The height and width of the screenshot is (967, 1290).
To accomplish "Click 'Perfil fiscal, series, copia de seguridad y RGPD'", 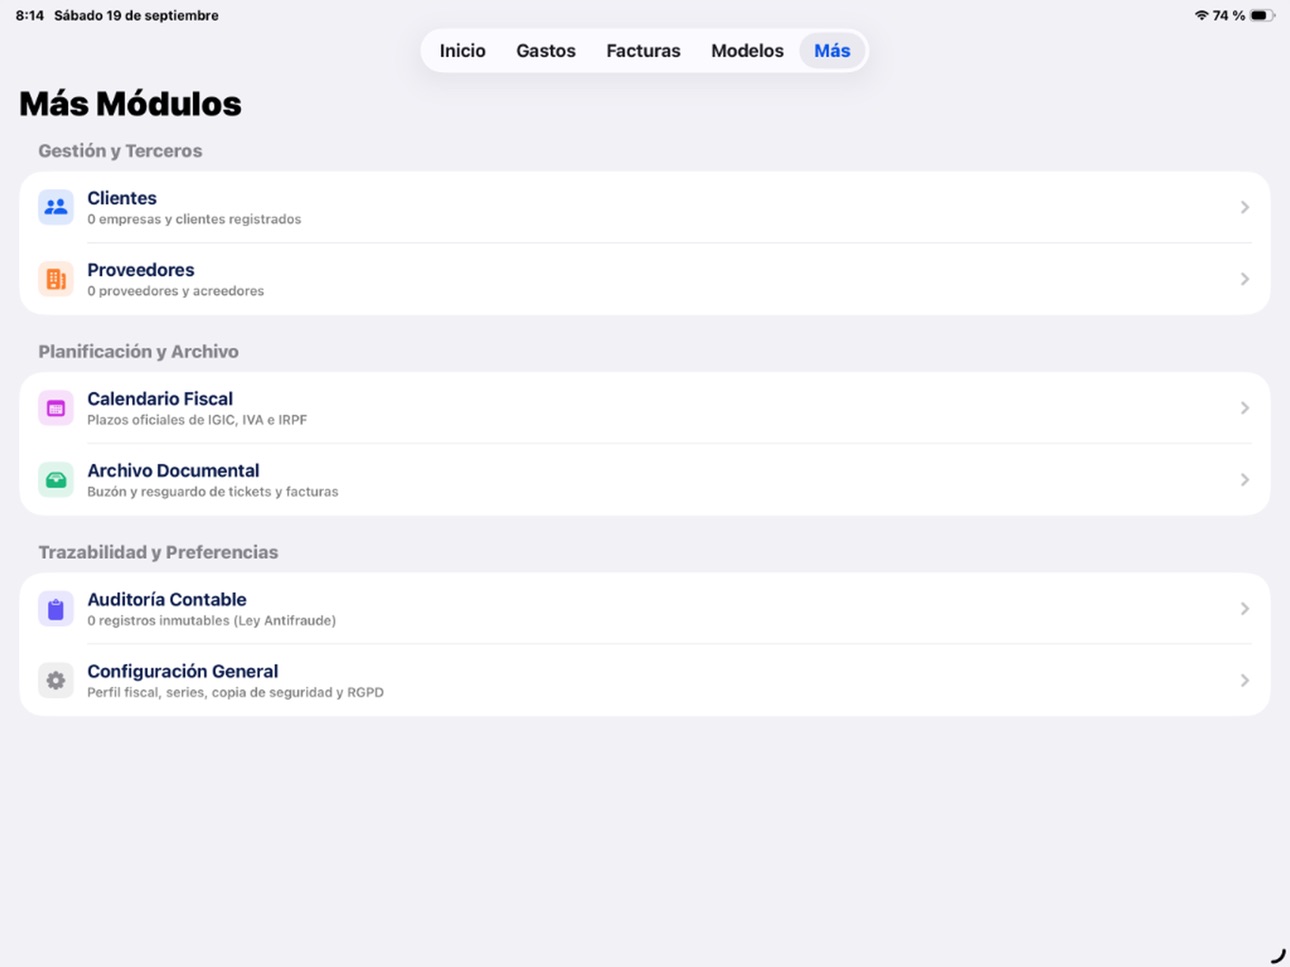I will coord(235,693).
